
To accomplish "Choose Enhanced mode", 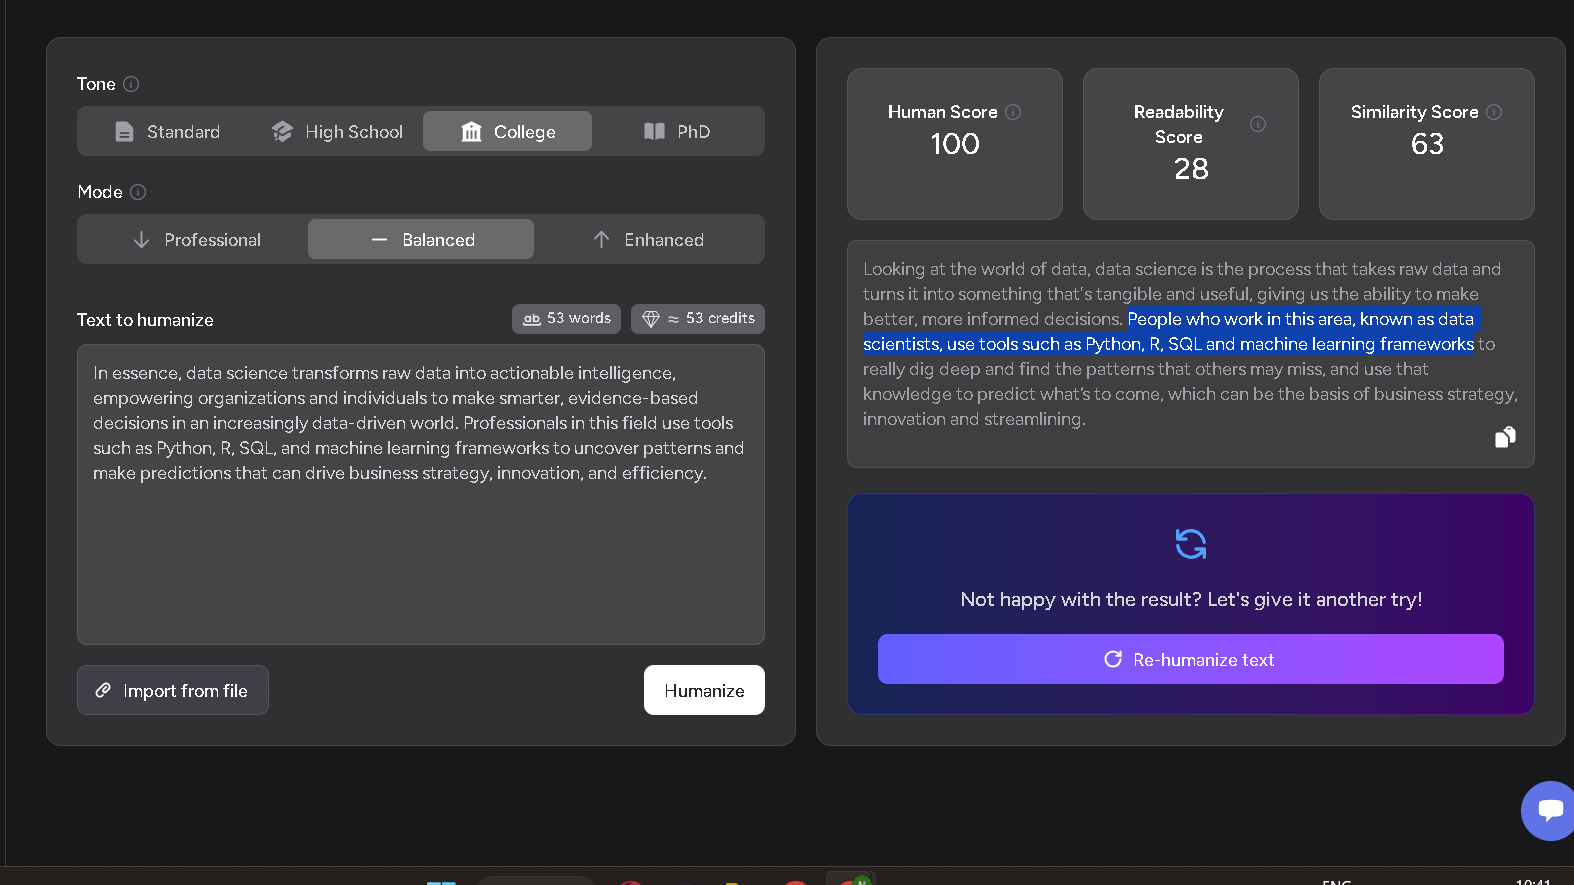I will tap(648, 239).
